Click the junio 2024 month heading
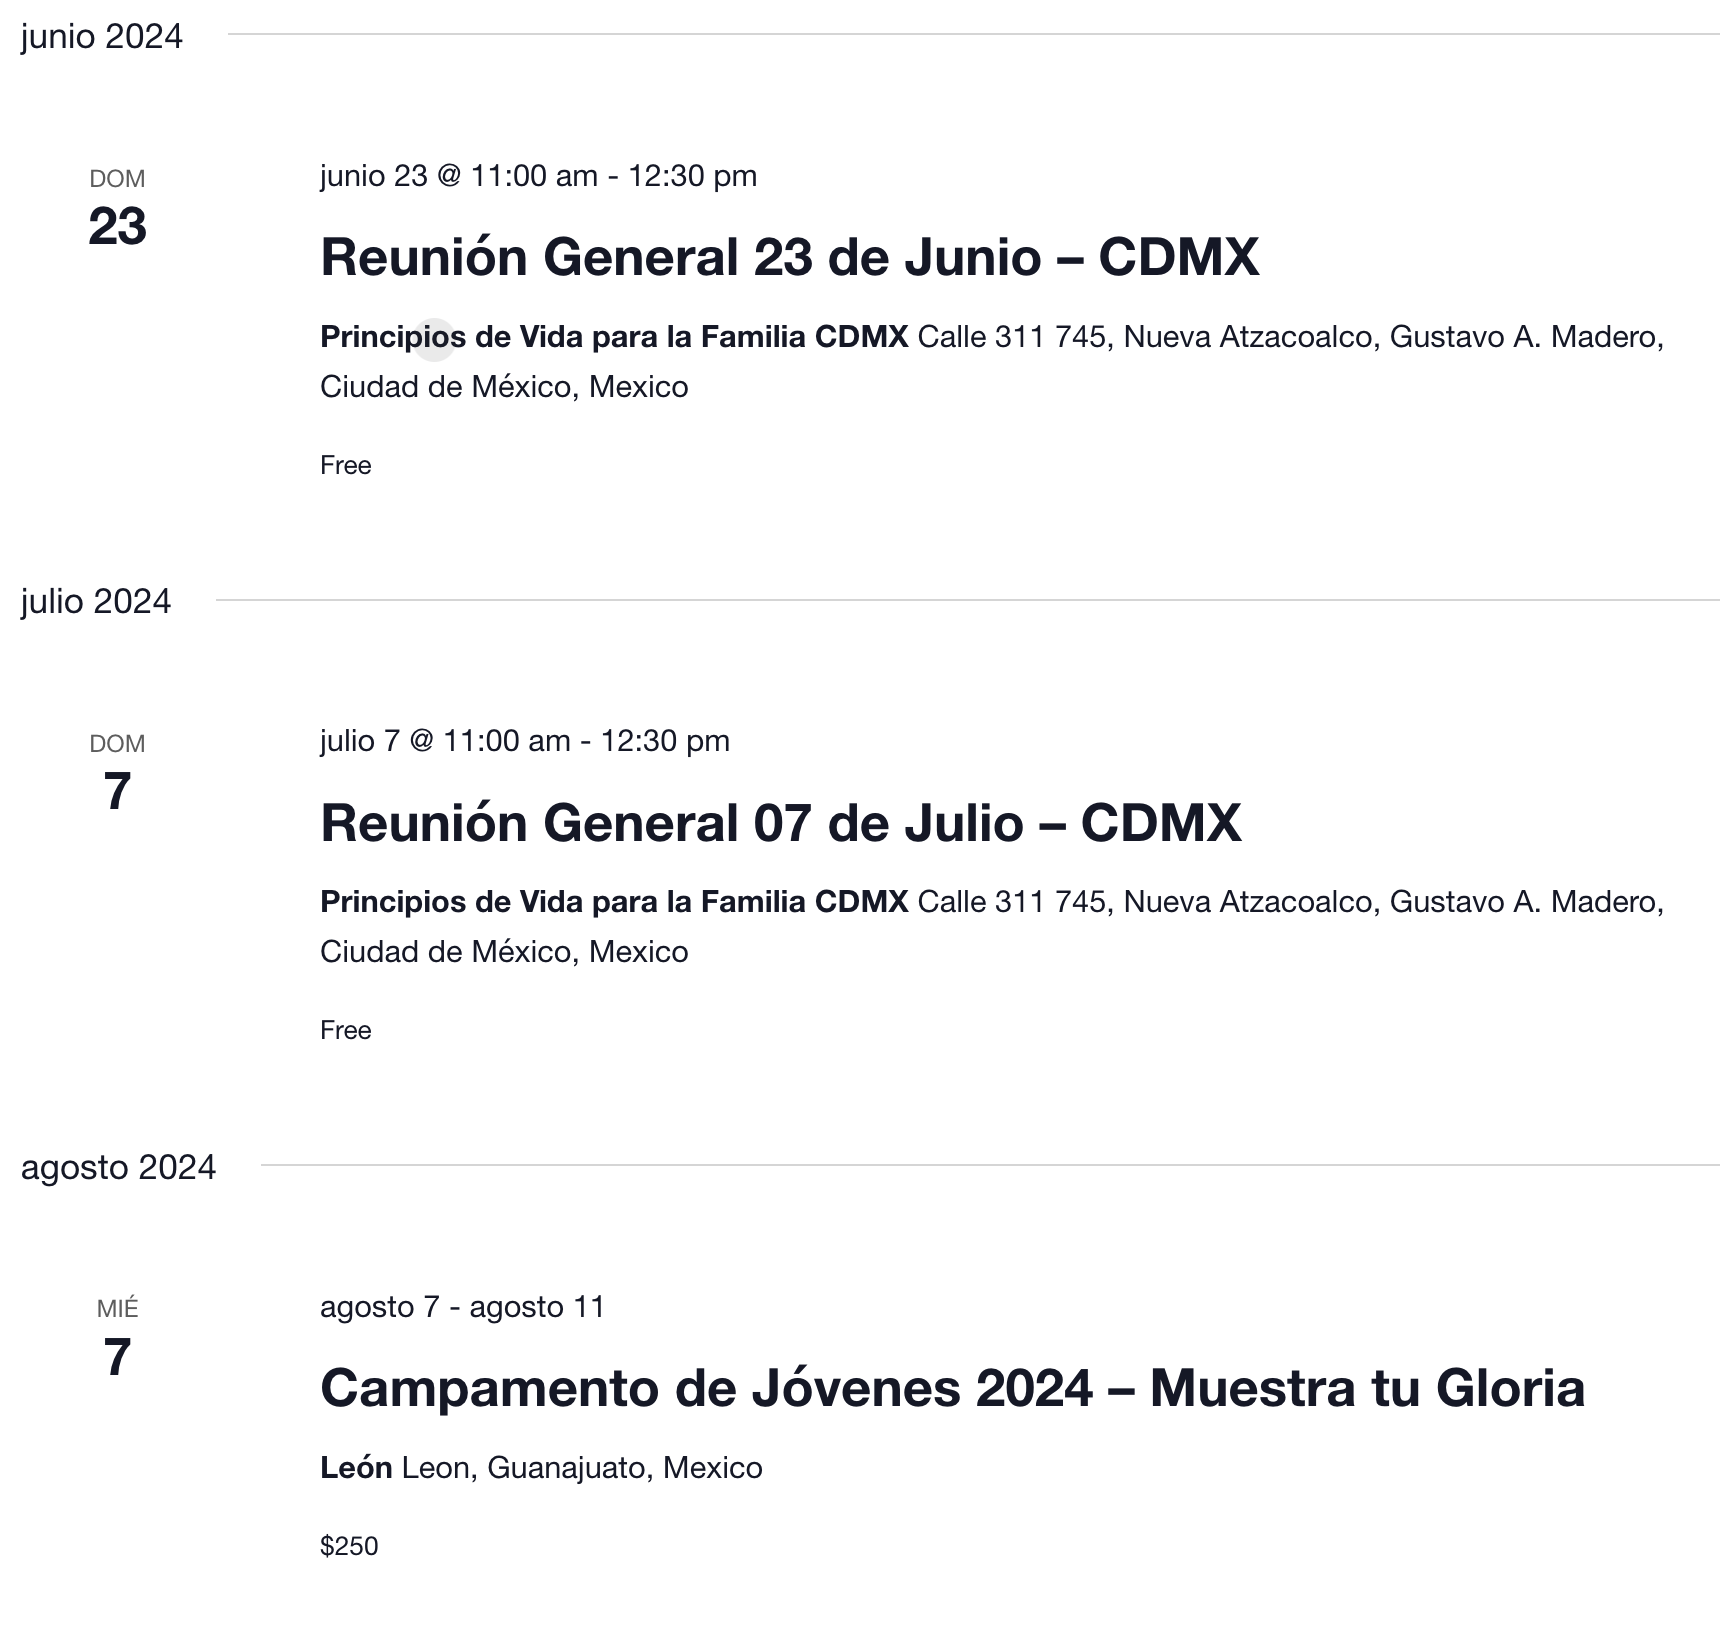 point(102,37)
